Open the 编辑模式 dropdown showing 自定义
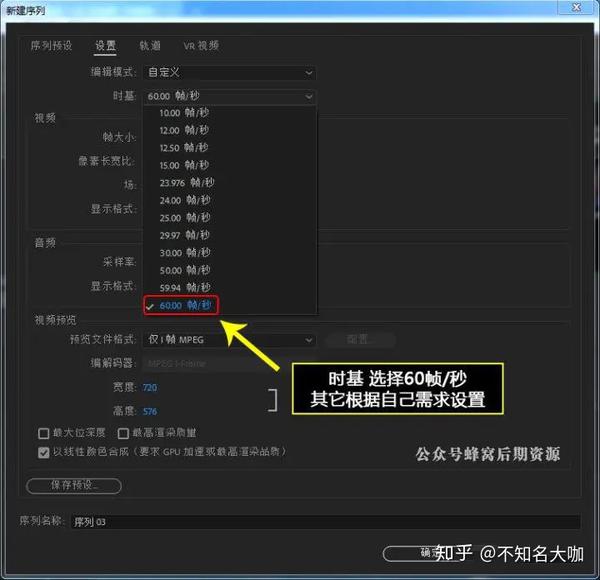 click(x=230, y=72)
